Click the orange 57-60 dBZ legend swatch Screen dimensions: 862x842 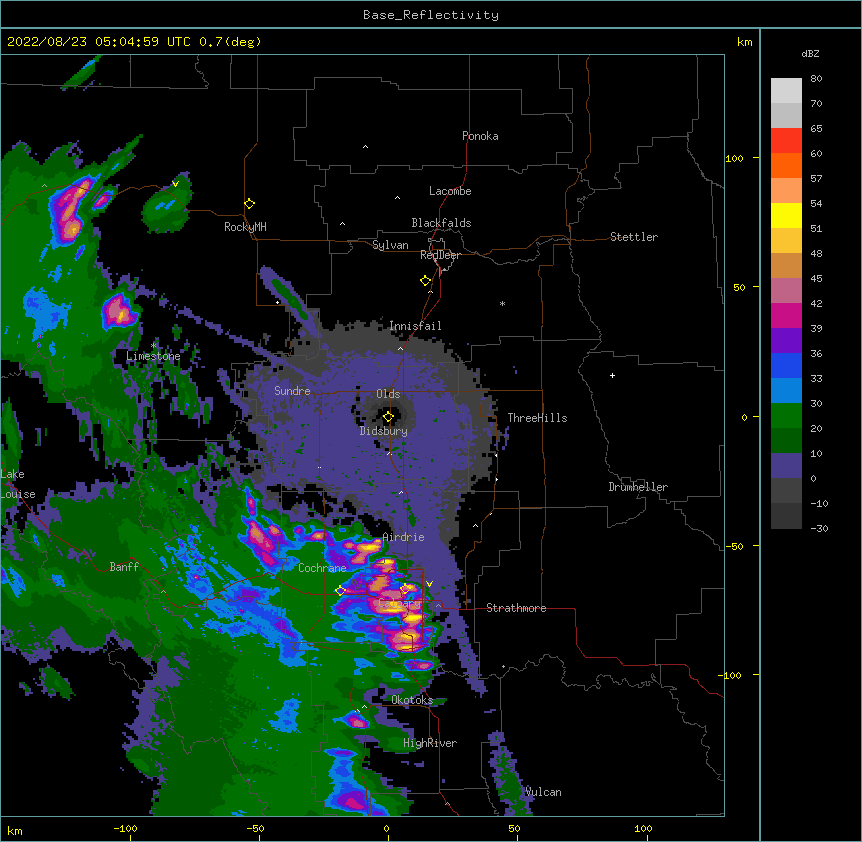tap(786, 165)
